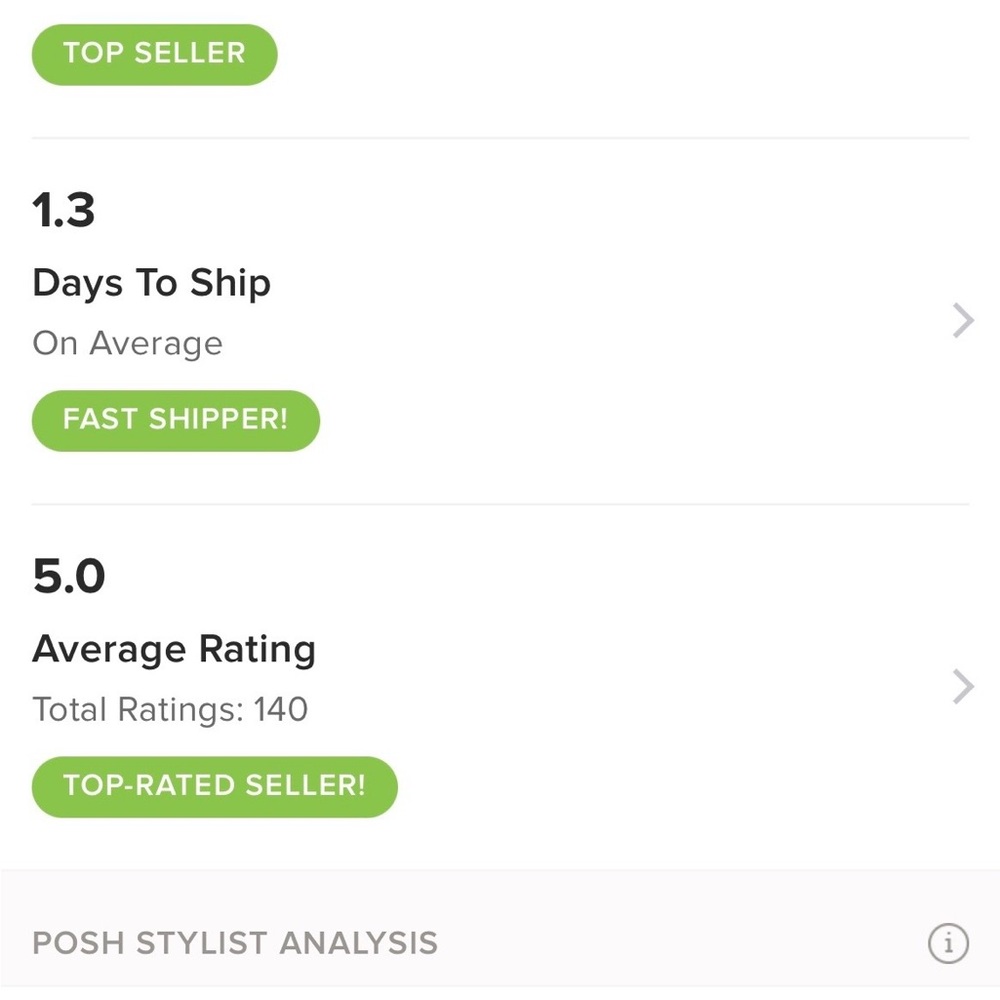Tap the 5.0 rating score
The image size is (1000, 1000).
69,577
